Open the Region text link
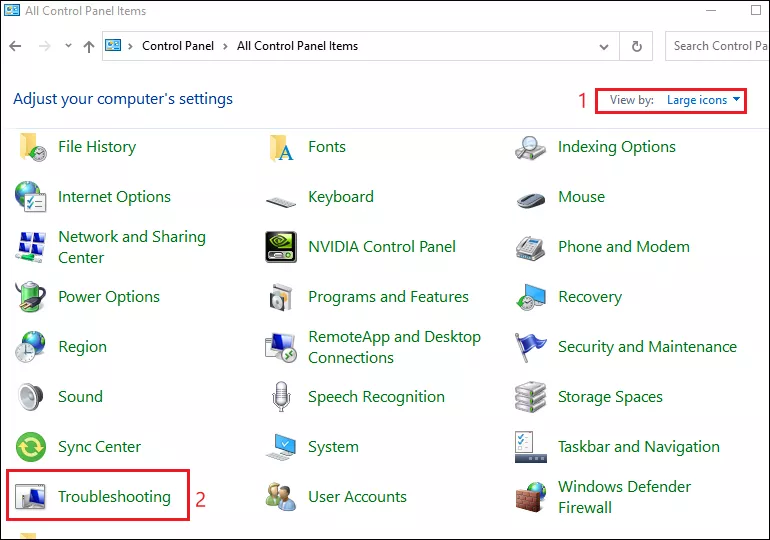Image resolution: width=770 pixels, height=540 pixels. point(82,347)
